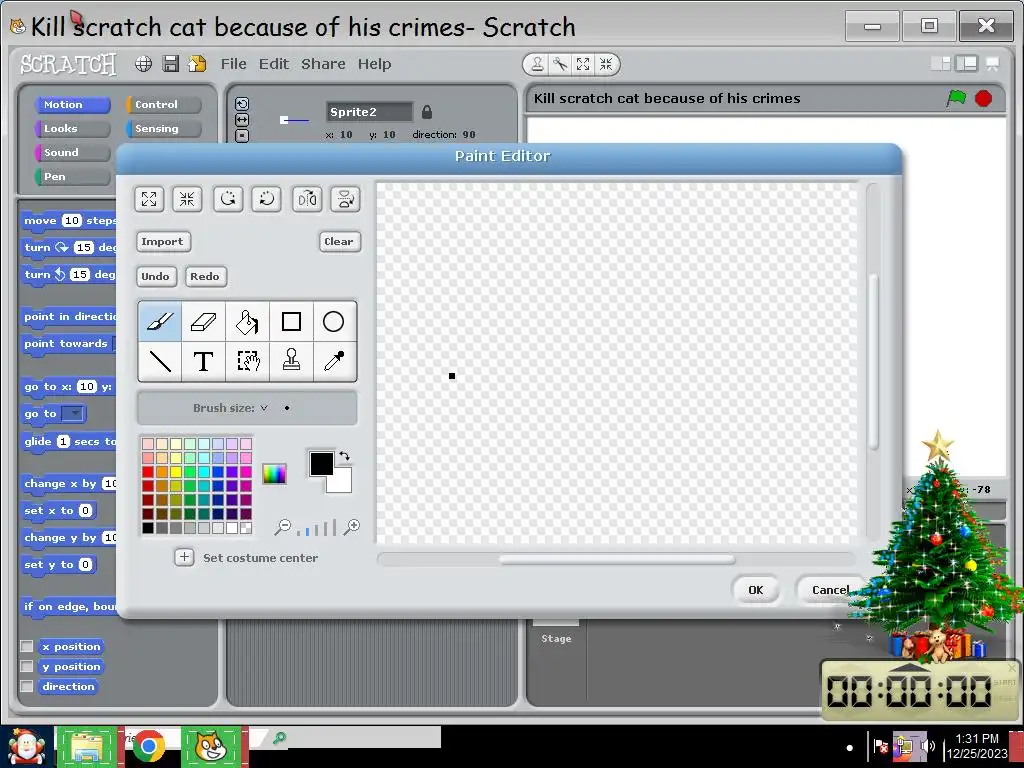This screenshot has height=768, width=1024.
Task: Click the Set costume center crosshair button
Action: click(x=184, y=557)
